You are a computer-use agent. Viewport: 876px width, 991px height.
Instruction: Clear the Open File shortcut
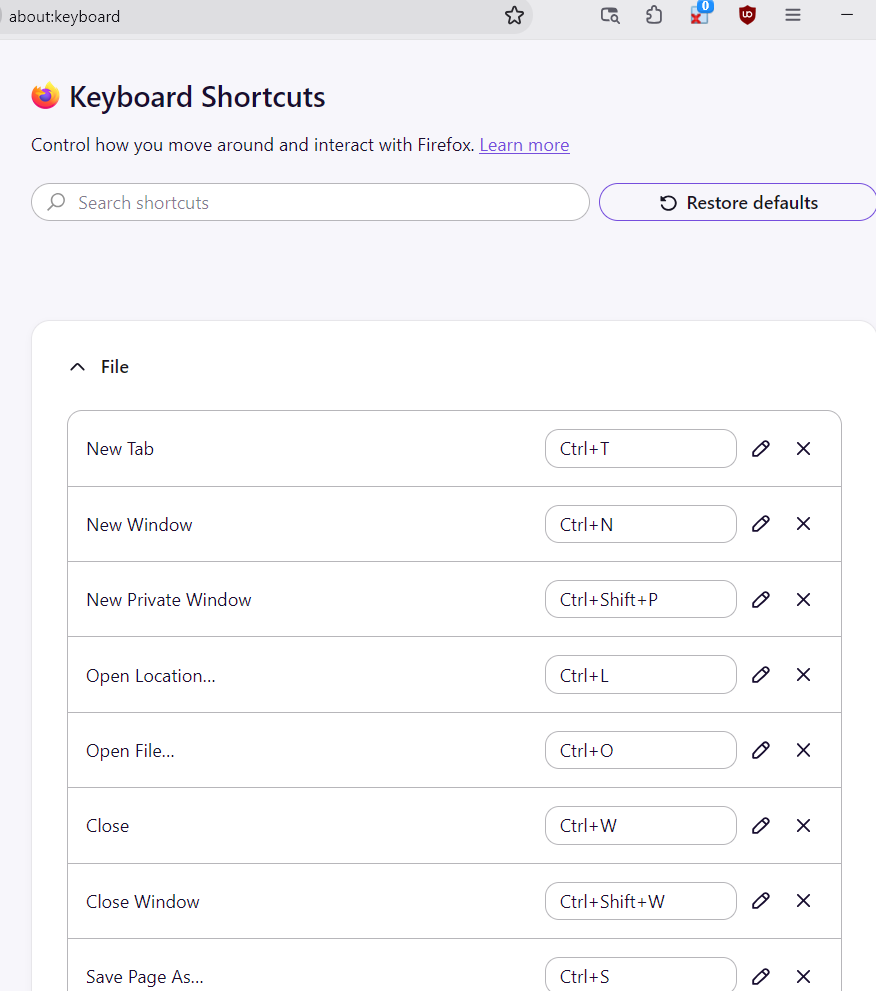coord(803,750)
